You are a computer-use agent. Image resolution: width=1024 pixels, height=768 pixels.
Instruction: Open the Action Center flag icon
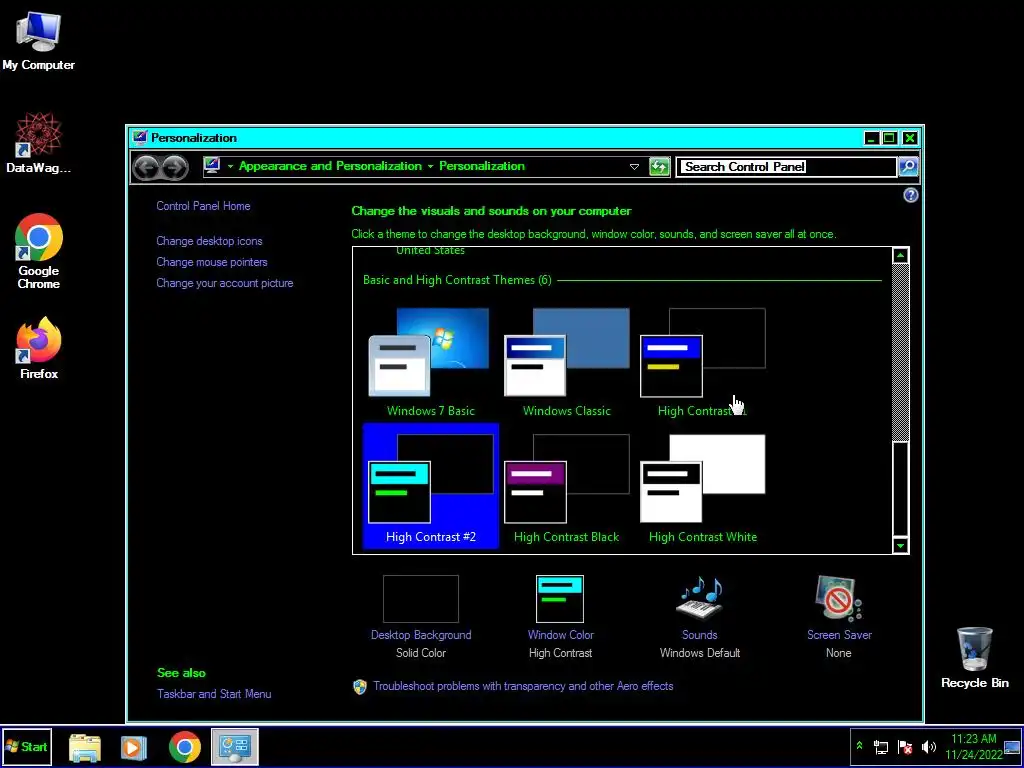click(x=904, y=747)
